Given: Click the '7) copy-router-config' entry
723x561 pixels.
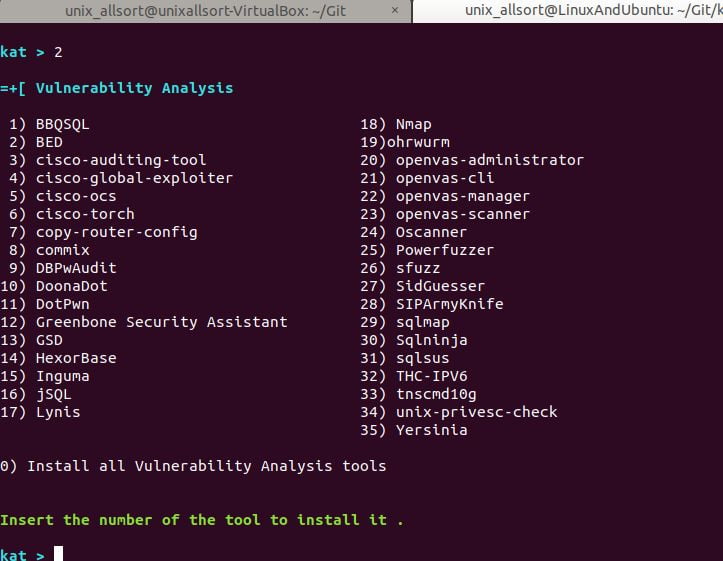Looking at the screenshot, I should coord(103,232).
